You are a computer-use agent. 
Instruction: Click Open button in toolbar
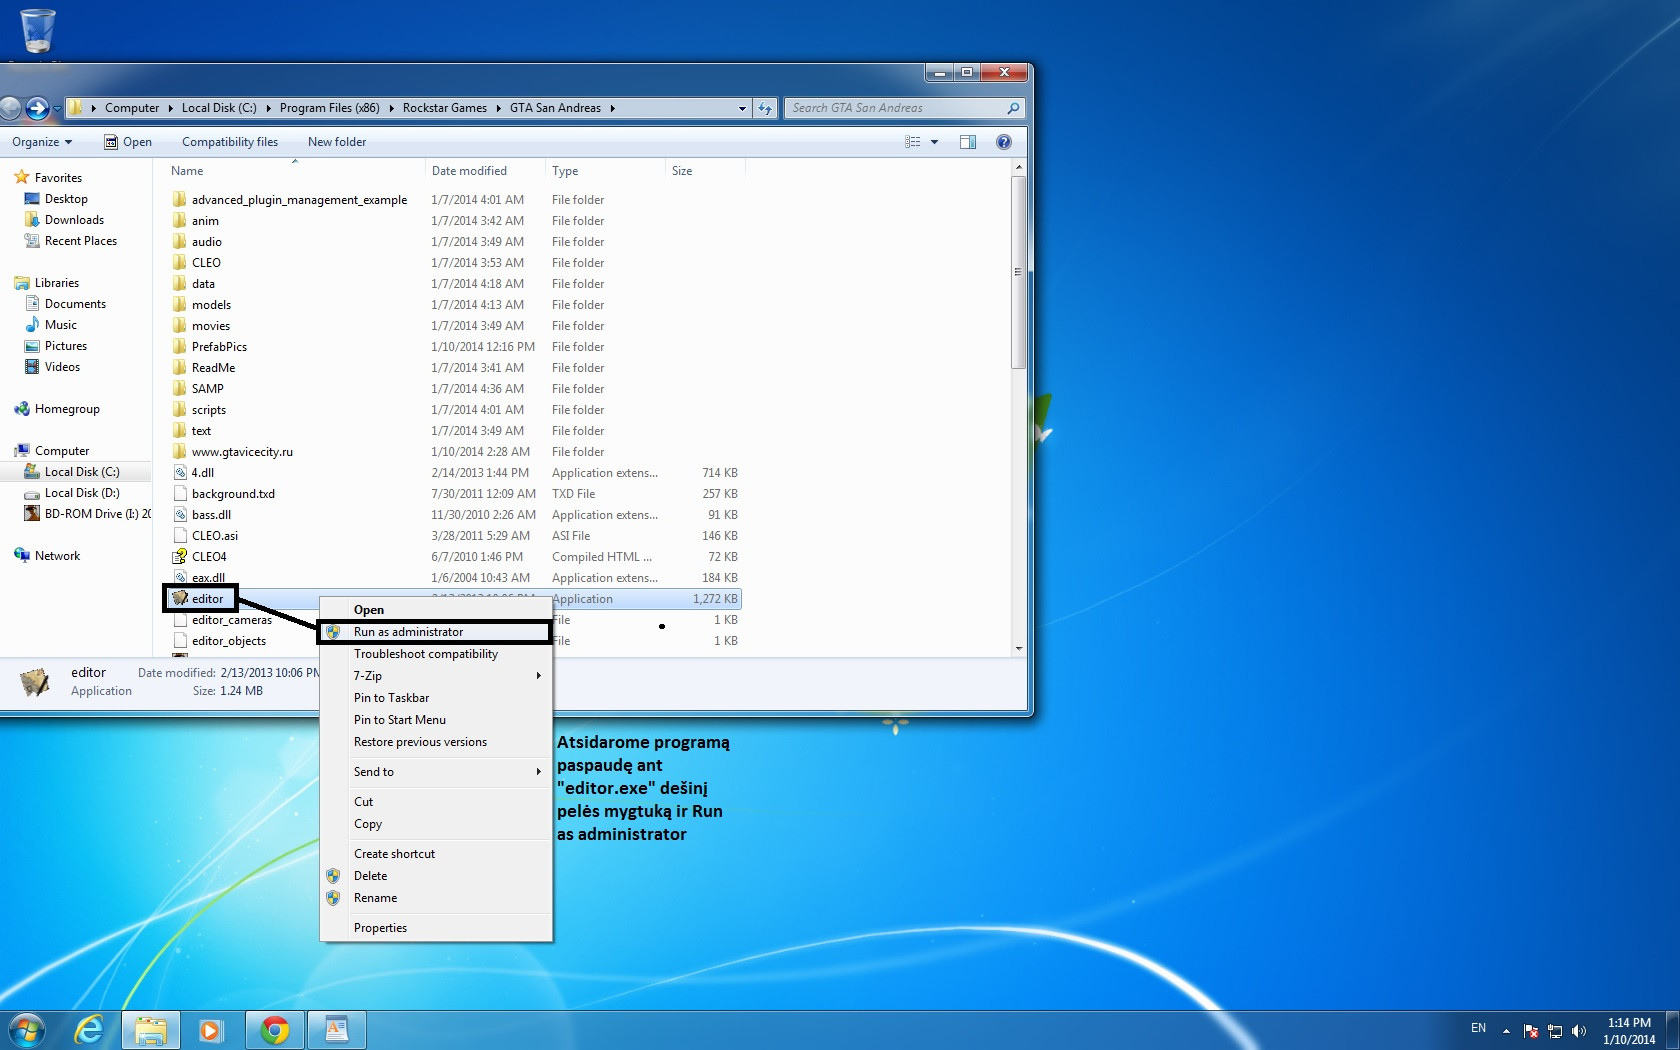pos(128,142)
